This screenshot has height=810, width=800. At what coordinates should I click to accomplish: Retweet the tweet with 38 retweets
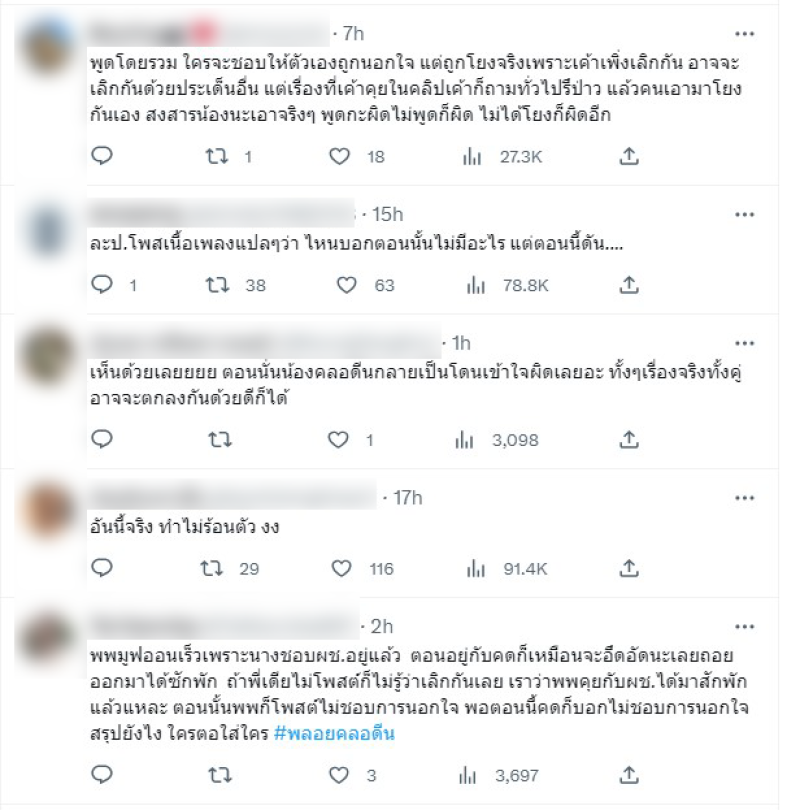217,285
